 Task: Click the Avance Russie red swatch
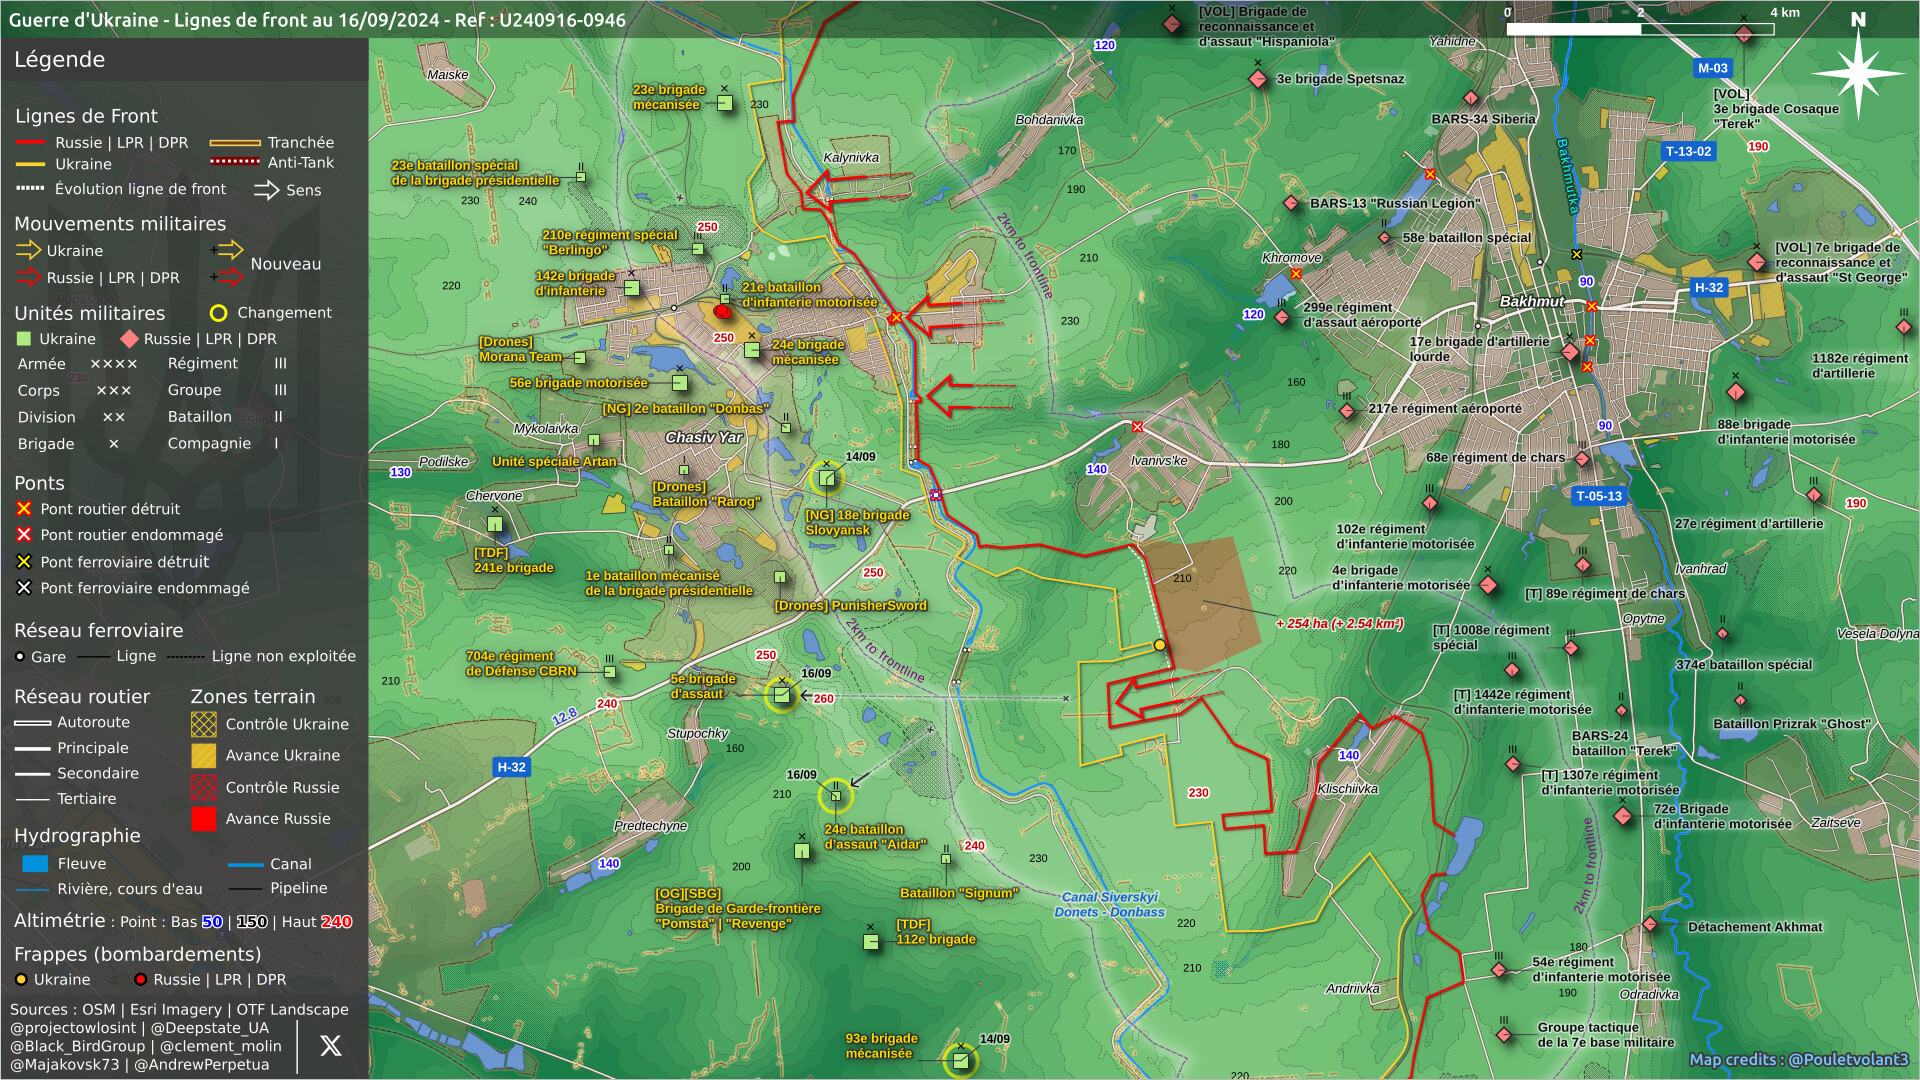coord(203,819)
